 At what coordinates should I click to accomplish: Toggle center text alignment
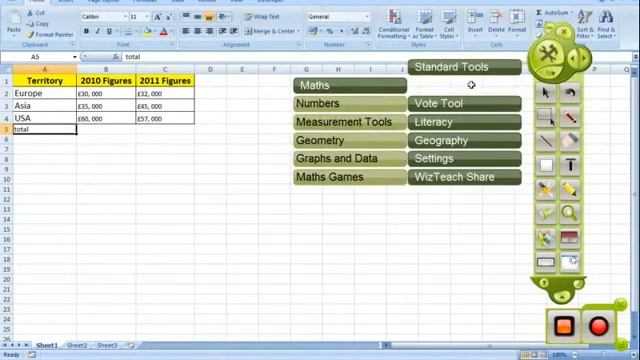(x=198, y=31)
